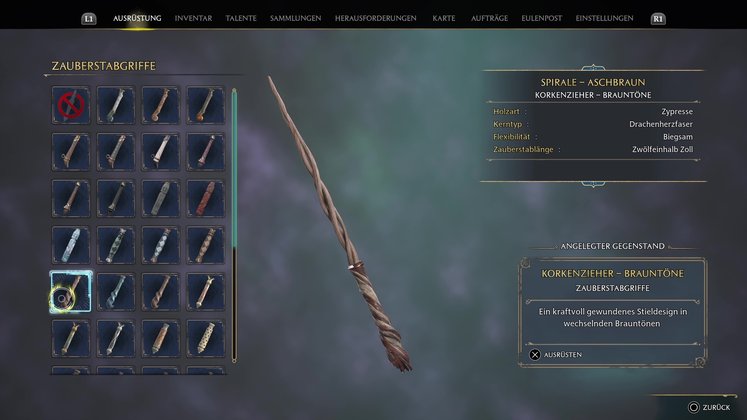747x420 pixels.
Task: Click the Zurück button label
Action: point(716,408)
